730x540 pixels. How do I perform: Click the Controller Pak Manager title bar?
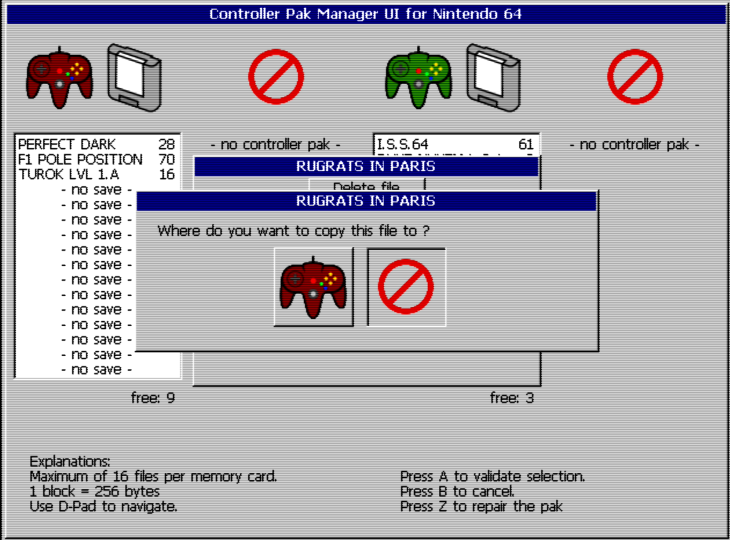365,14
